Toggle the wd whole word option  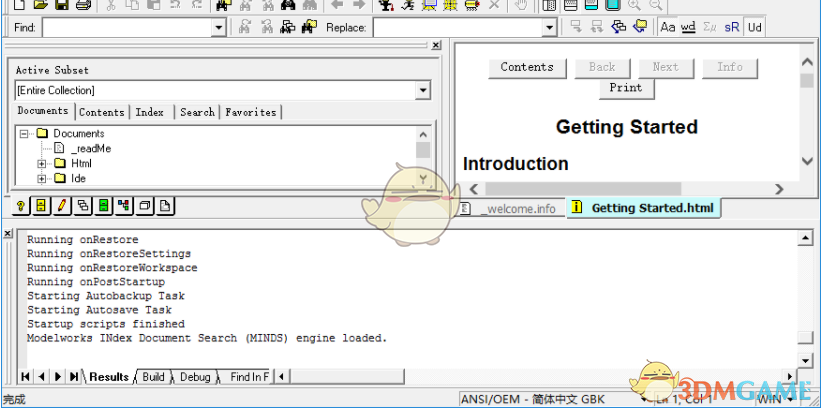click(x=688, y=27)
